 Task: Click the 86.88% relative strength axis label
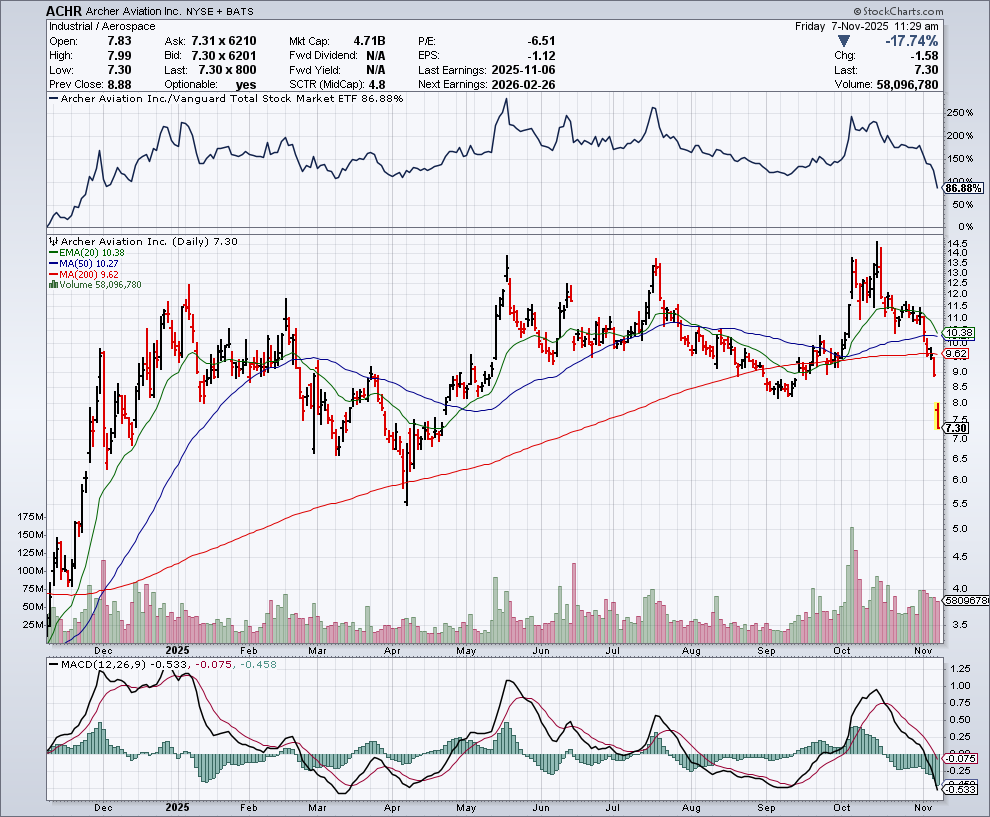[x=963, y=187]
